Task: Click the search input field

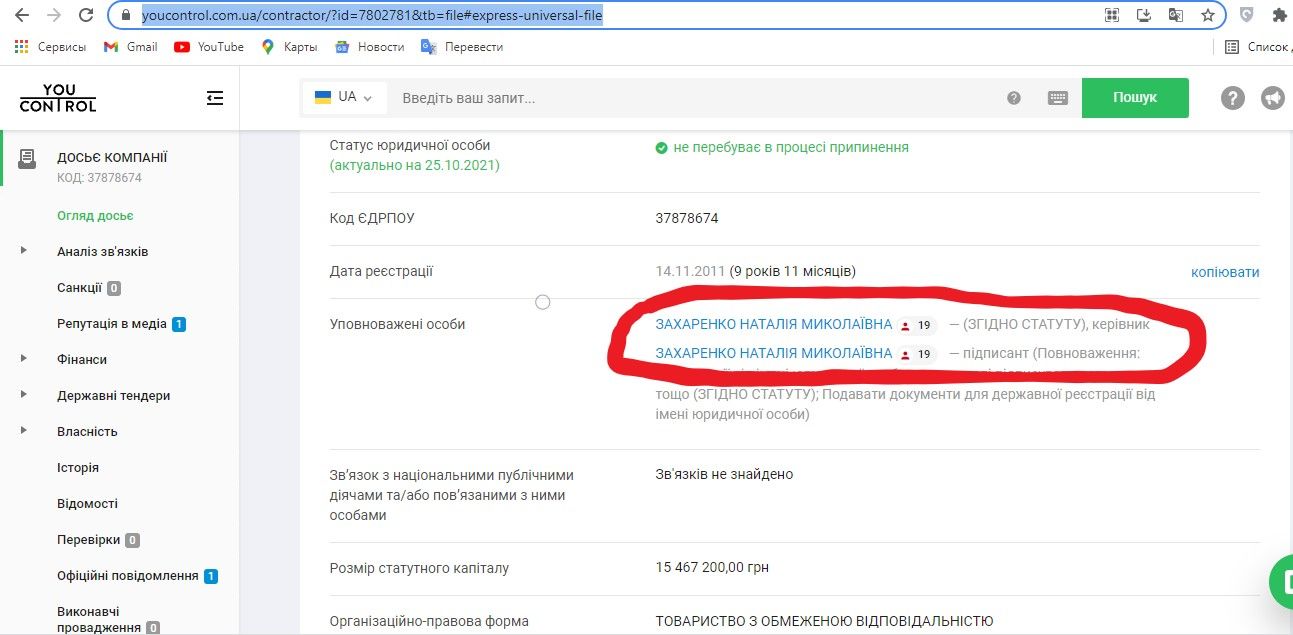Action: click(x=650, y=97)
